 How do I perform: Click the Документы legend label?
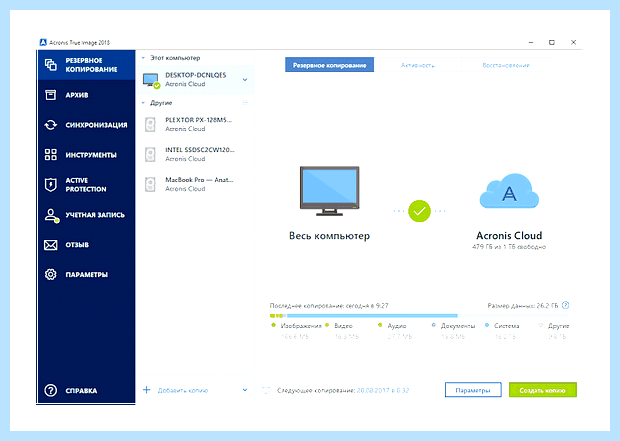click(x=458, y=326)
